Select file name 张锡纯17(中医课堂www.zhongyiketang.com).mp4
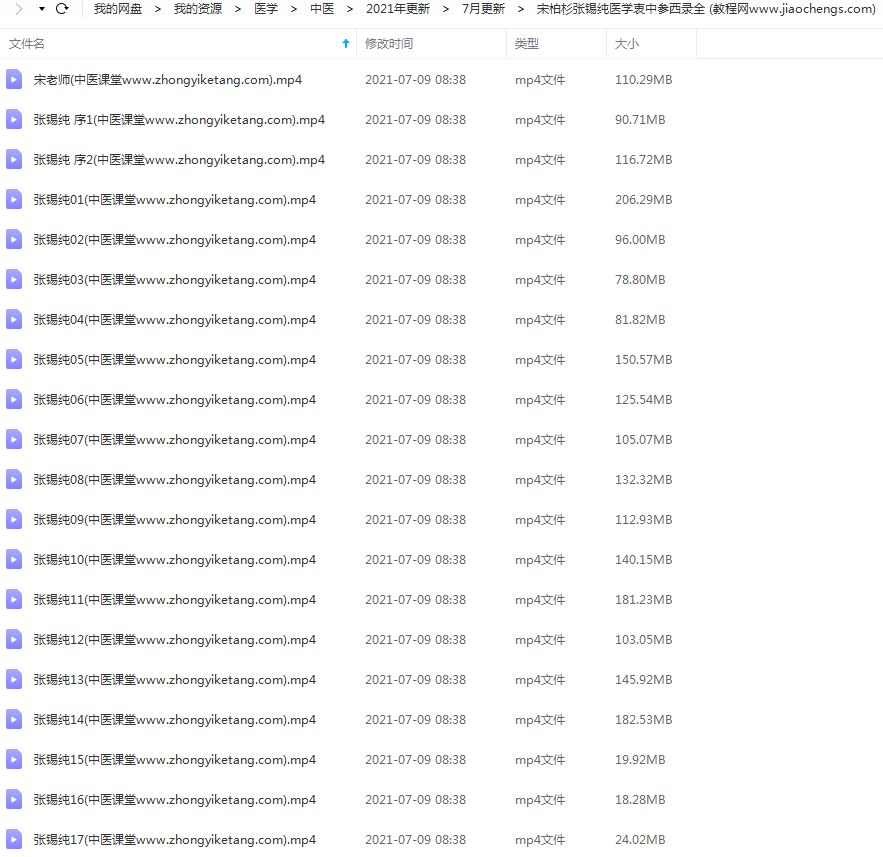This screenshot has height=857, width=883. point(175,840)
